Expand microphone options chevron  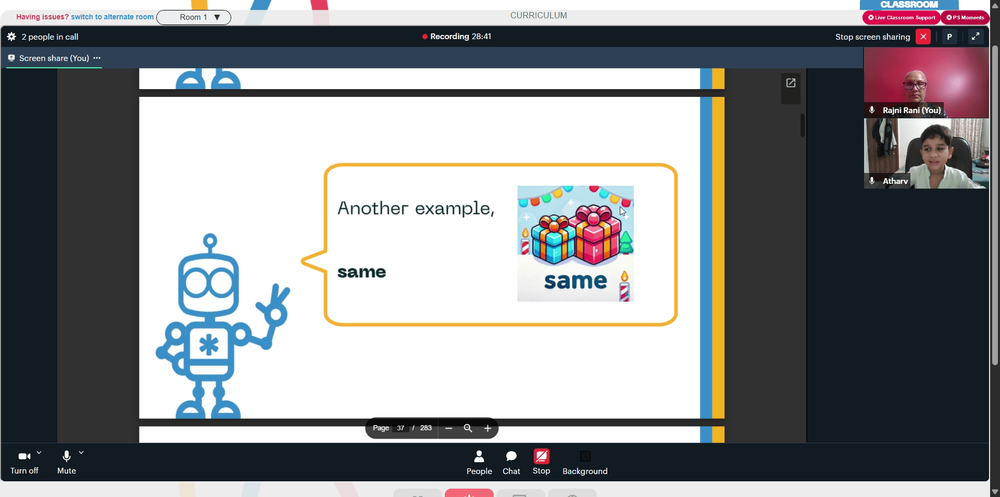[81, 453]
